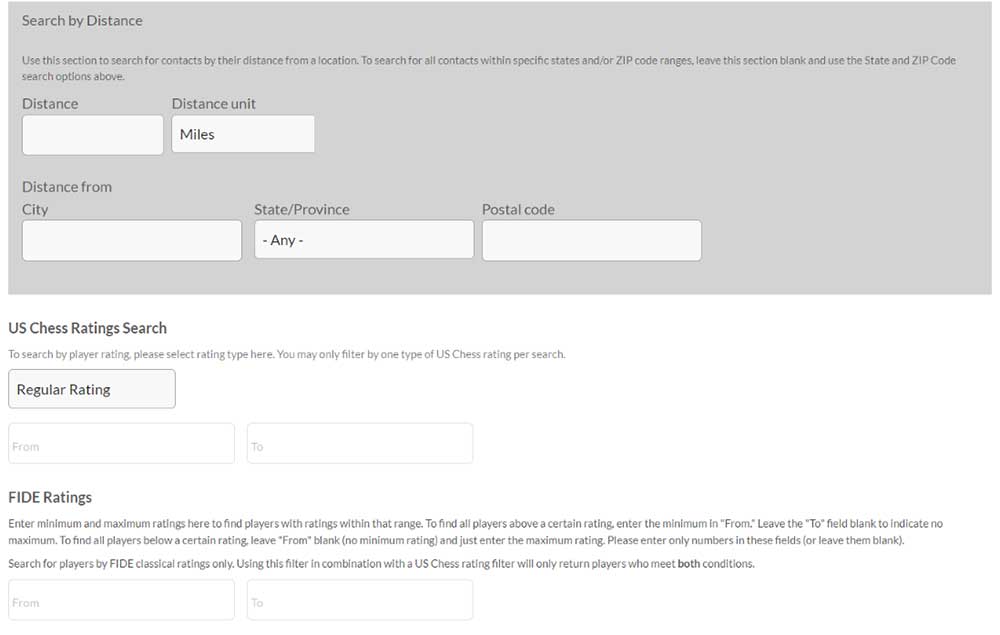Viewport: 1000px width, 635px height.
Task: Focus the FIDE "From" rating field
Action: (x=120, y=599)
